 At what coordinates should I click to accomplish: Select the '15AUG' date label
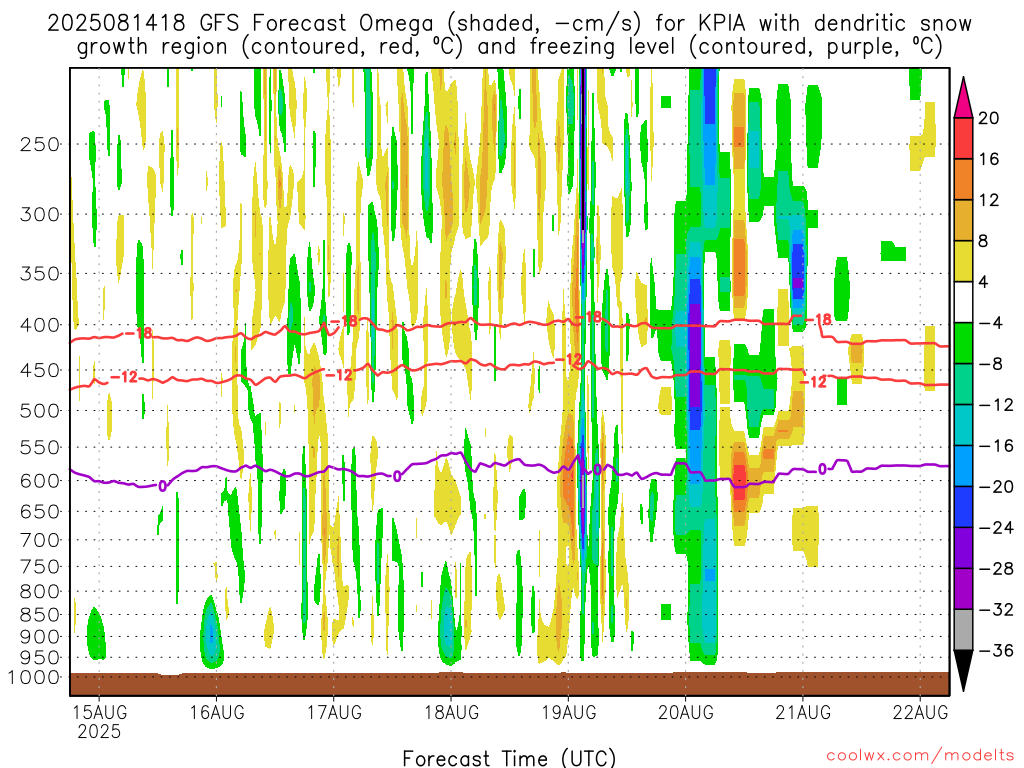pos(99,712)
